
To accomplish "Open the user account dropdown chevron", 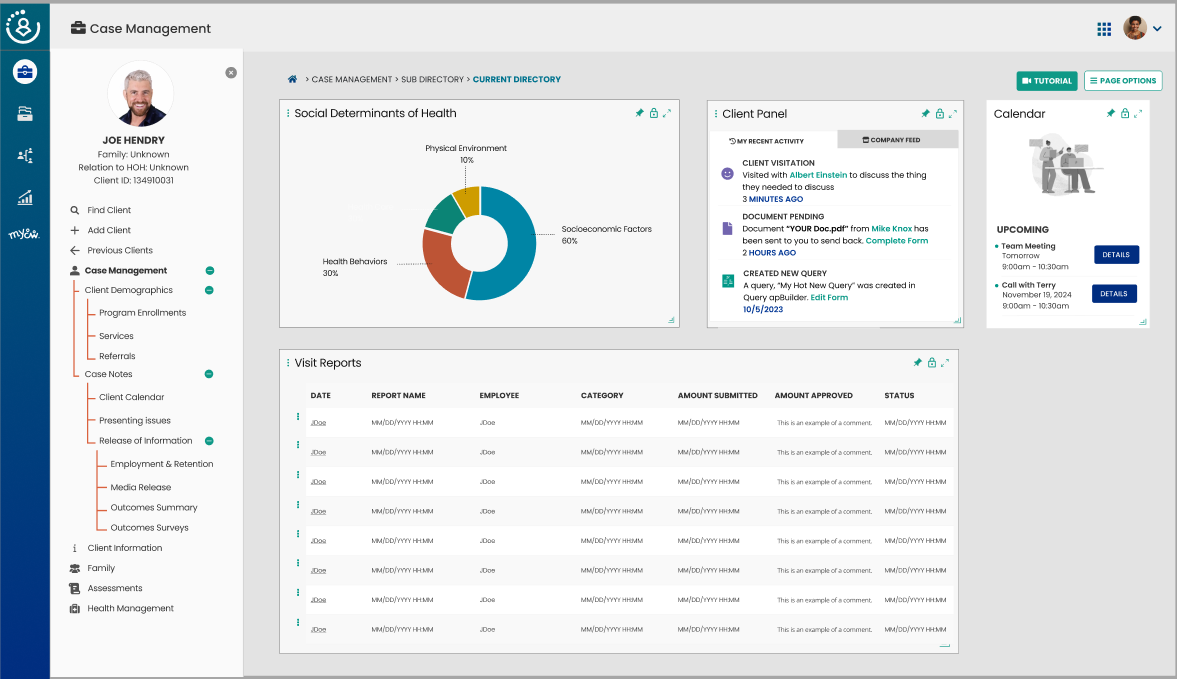I will [1157, 29].
